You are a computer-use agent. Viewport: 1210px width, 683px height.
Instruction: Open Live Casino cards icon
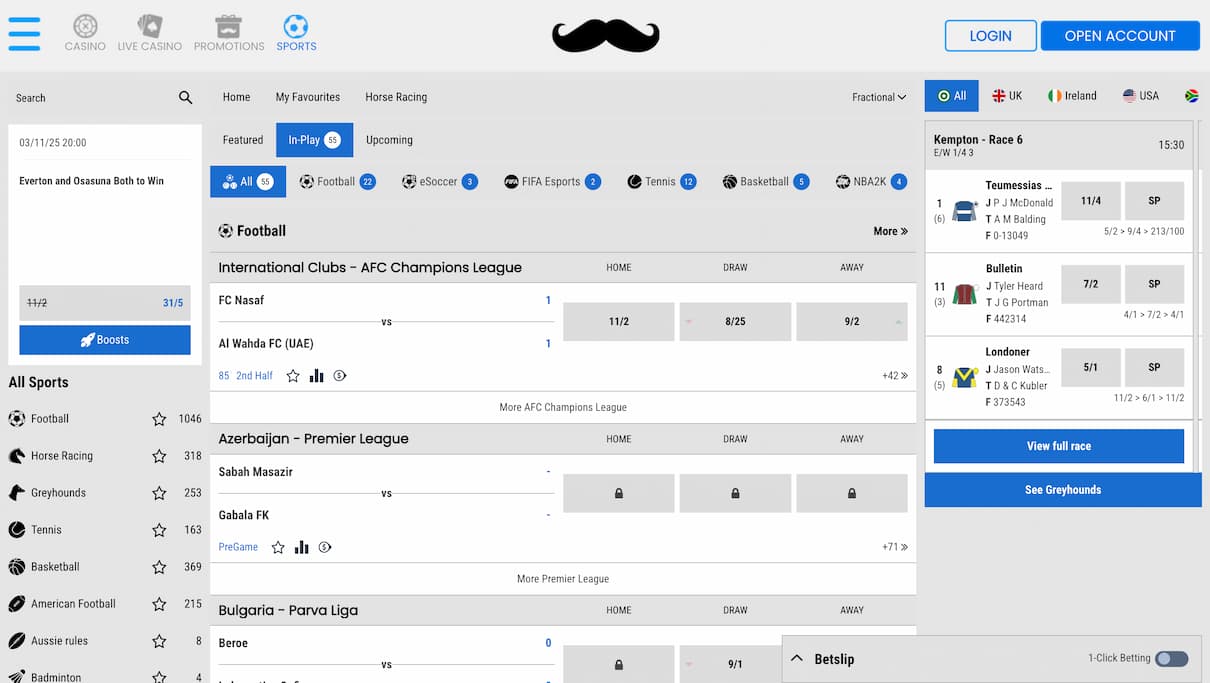[x=149, y=26]
